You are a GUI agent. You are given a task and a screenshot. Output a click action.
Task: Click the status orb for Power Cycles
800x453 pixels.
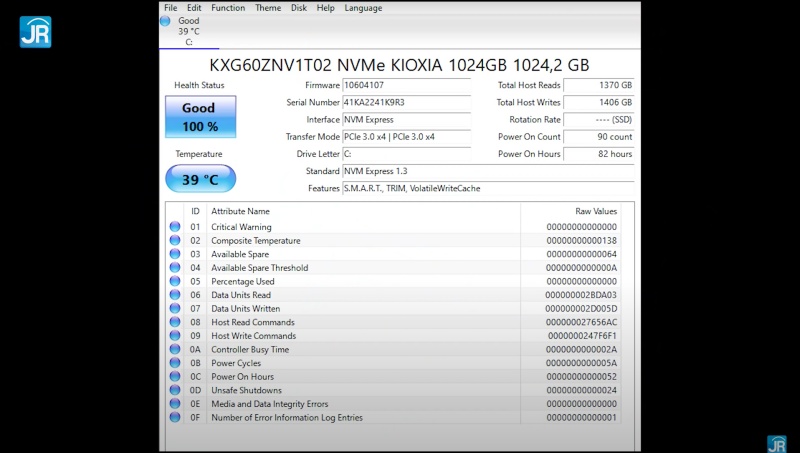point(175,363)
